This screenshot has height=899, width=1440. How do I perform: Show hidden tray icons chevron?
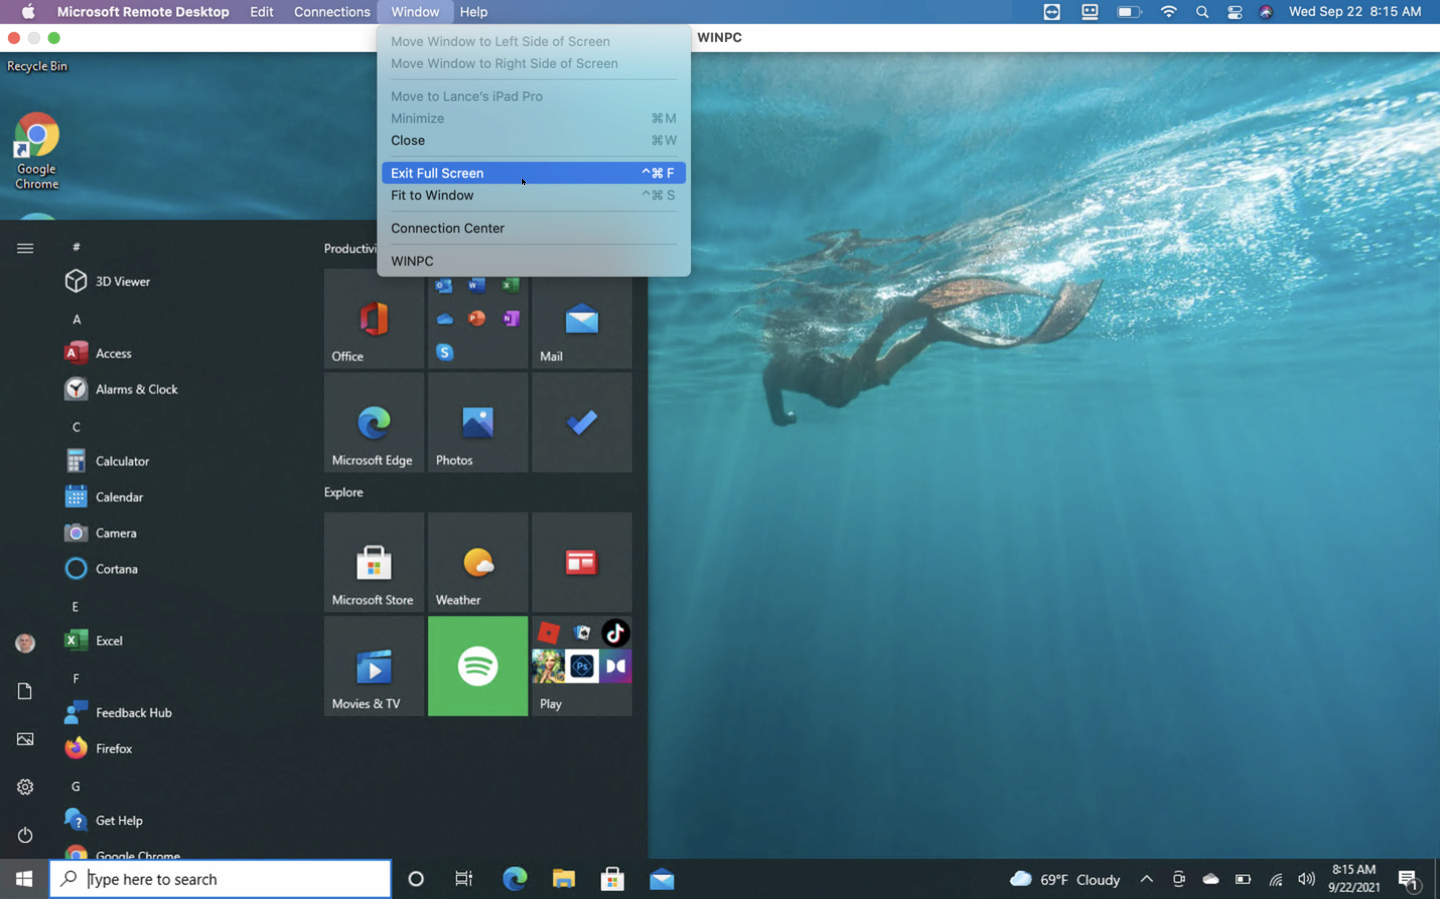click(1147, 879)
